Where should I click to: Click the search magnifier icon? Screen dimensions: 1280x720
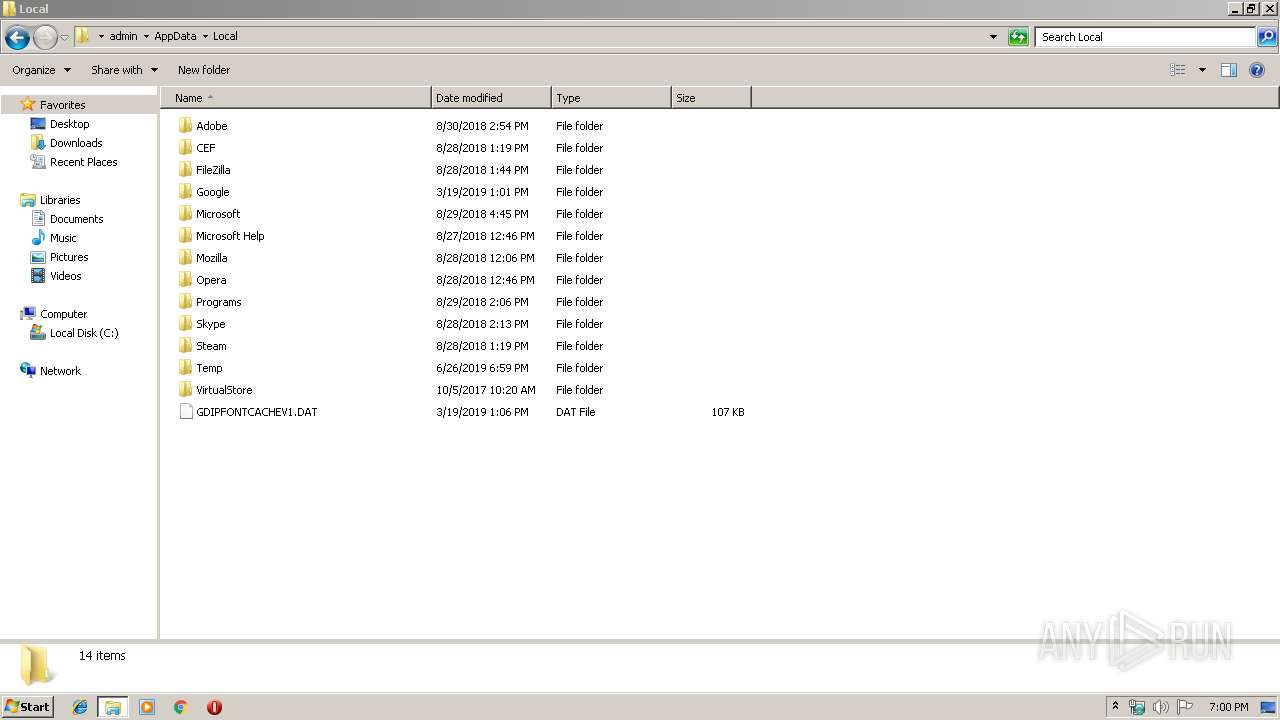coord(1267,37)
